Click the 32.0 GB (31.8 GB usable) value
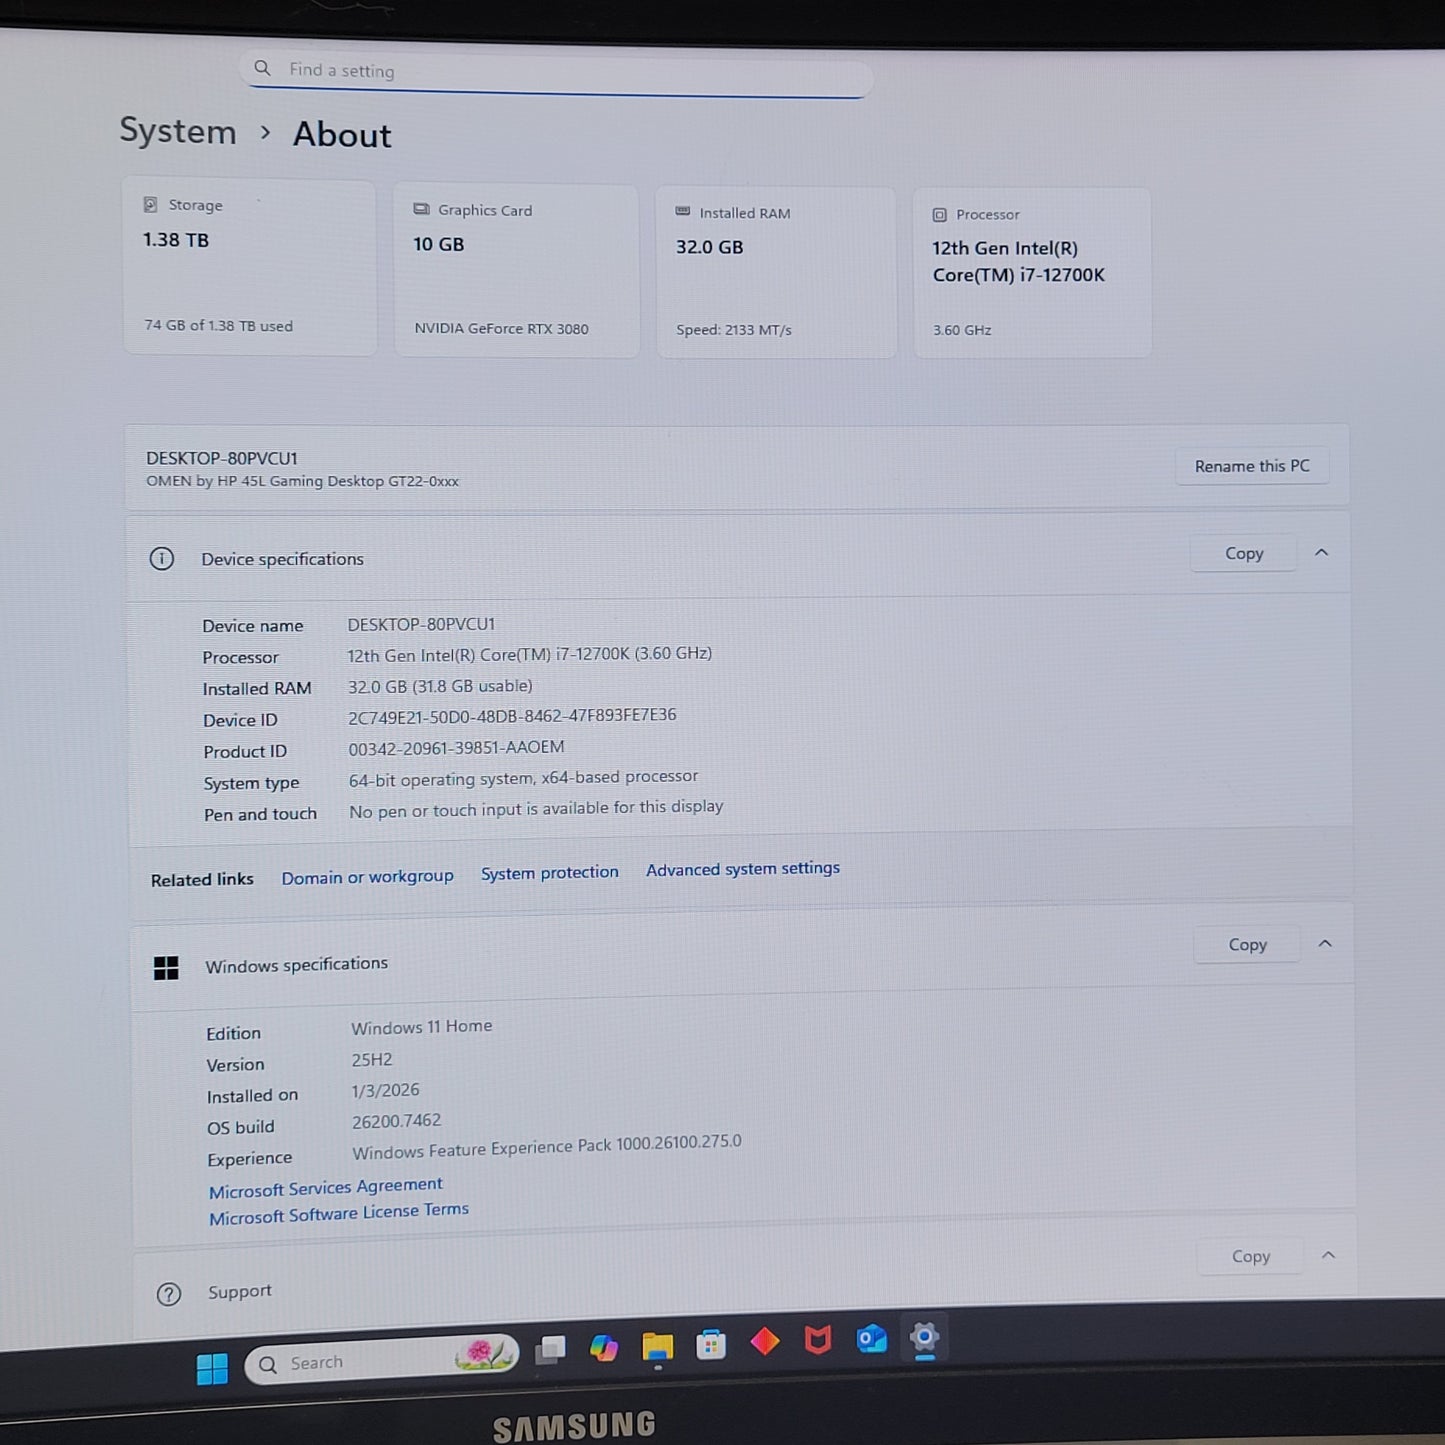Image resolution: width=1445 pixels, height=1445 pixels. coord(440,686)
